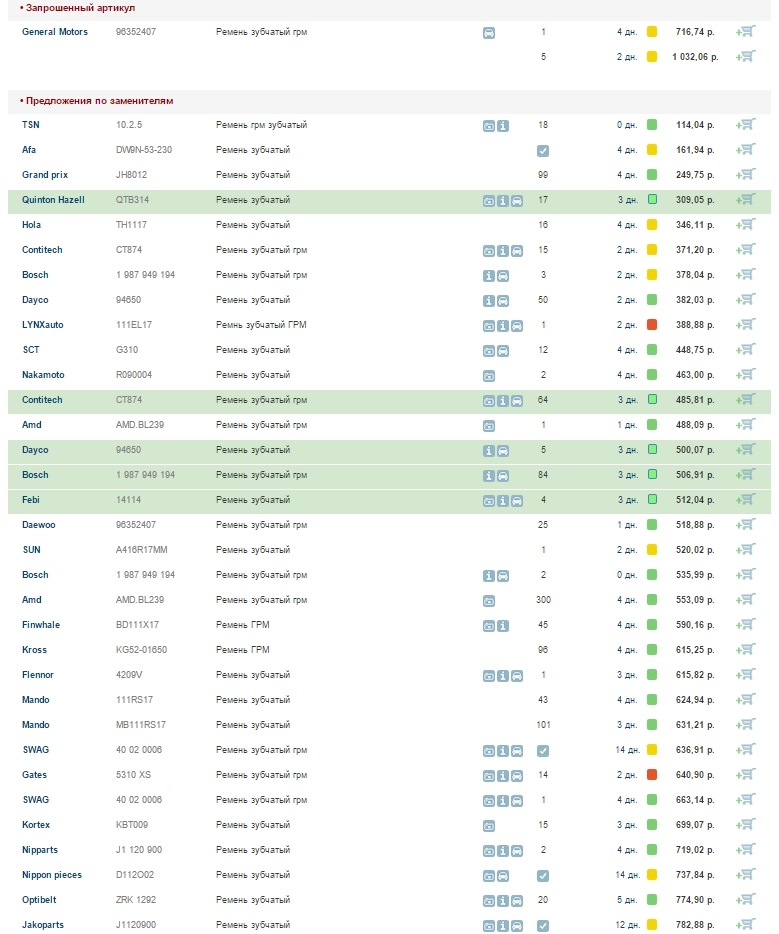
Task: Open the Quinton Hazell brand link
Action: [x=53, y=200]
